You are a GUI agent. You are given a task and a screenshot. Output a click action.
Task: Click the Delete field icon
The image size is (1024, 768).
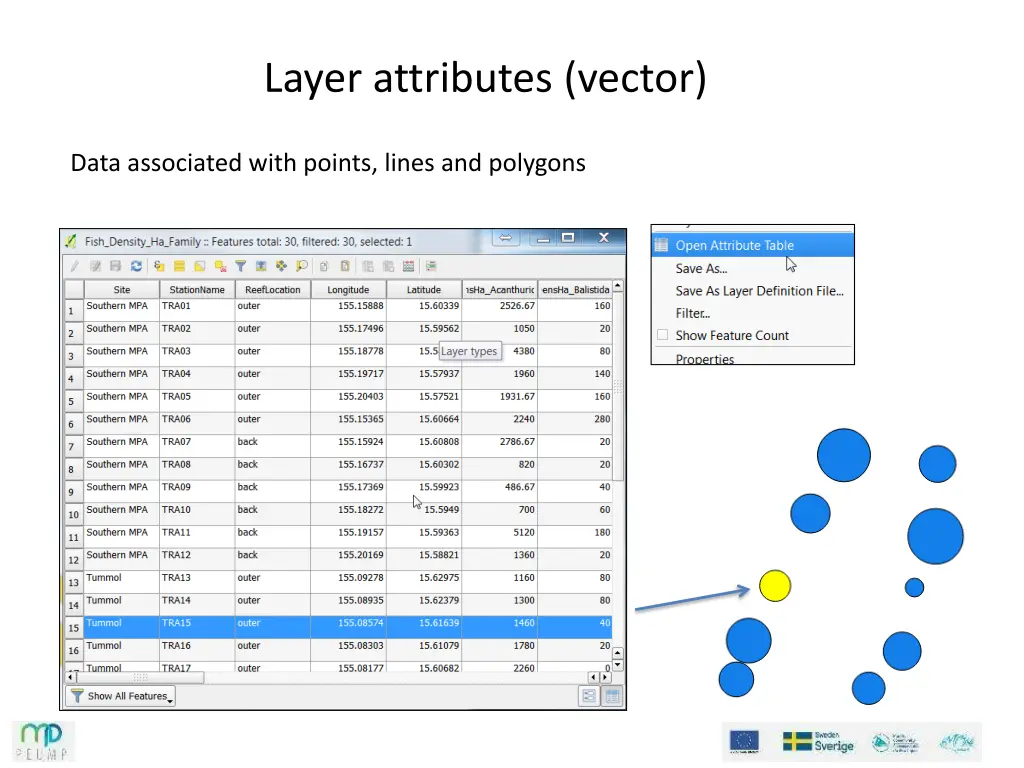[388, 266]
